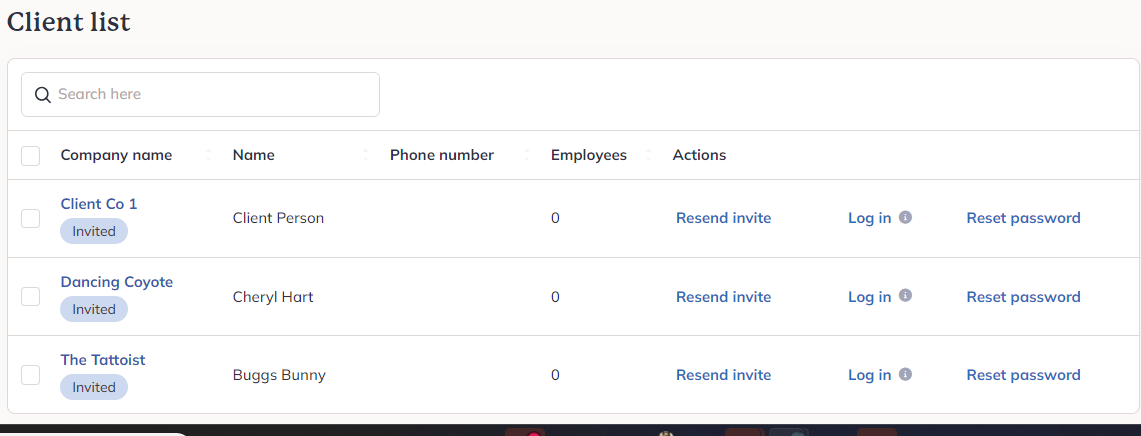Sort by Company name column arrows
Image resolution: width=1141 pixels, height=436 pixels.
(x=208, y=155)
